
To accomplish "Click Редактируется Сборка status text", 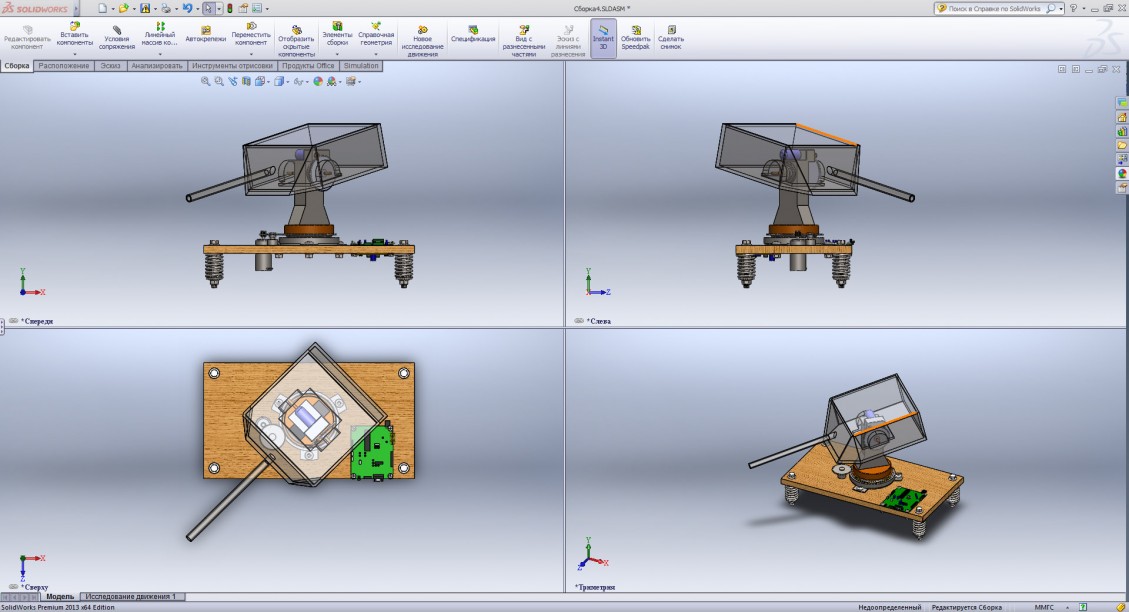I will pos(966,607).
